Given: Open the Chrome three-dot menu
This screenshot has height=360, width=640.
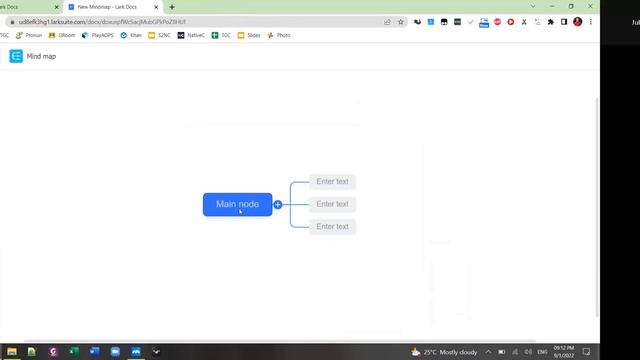Looking at the screenshot, I should pos(591,22).
